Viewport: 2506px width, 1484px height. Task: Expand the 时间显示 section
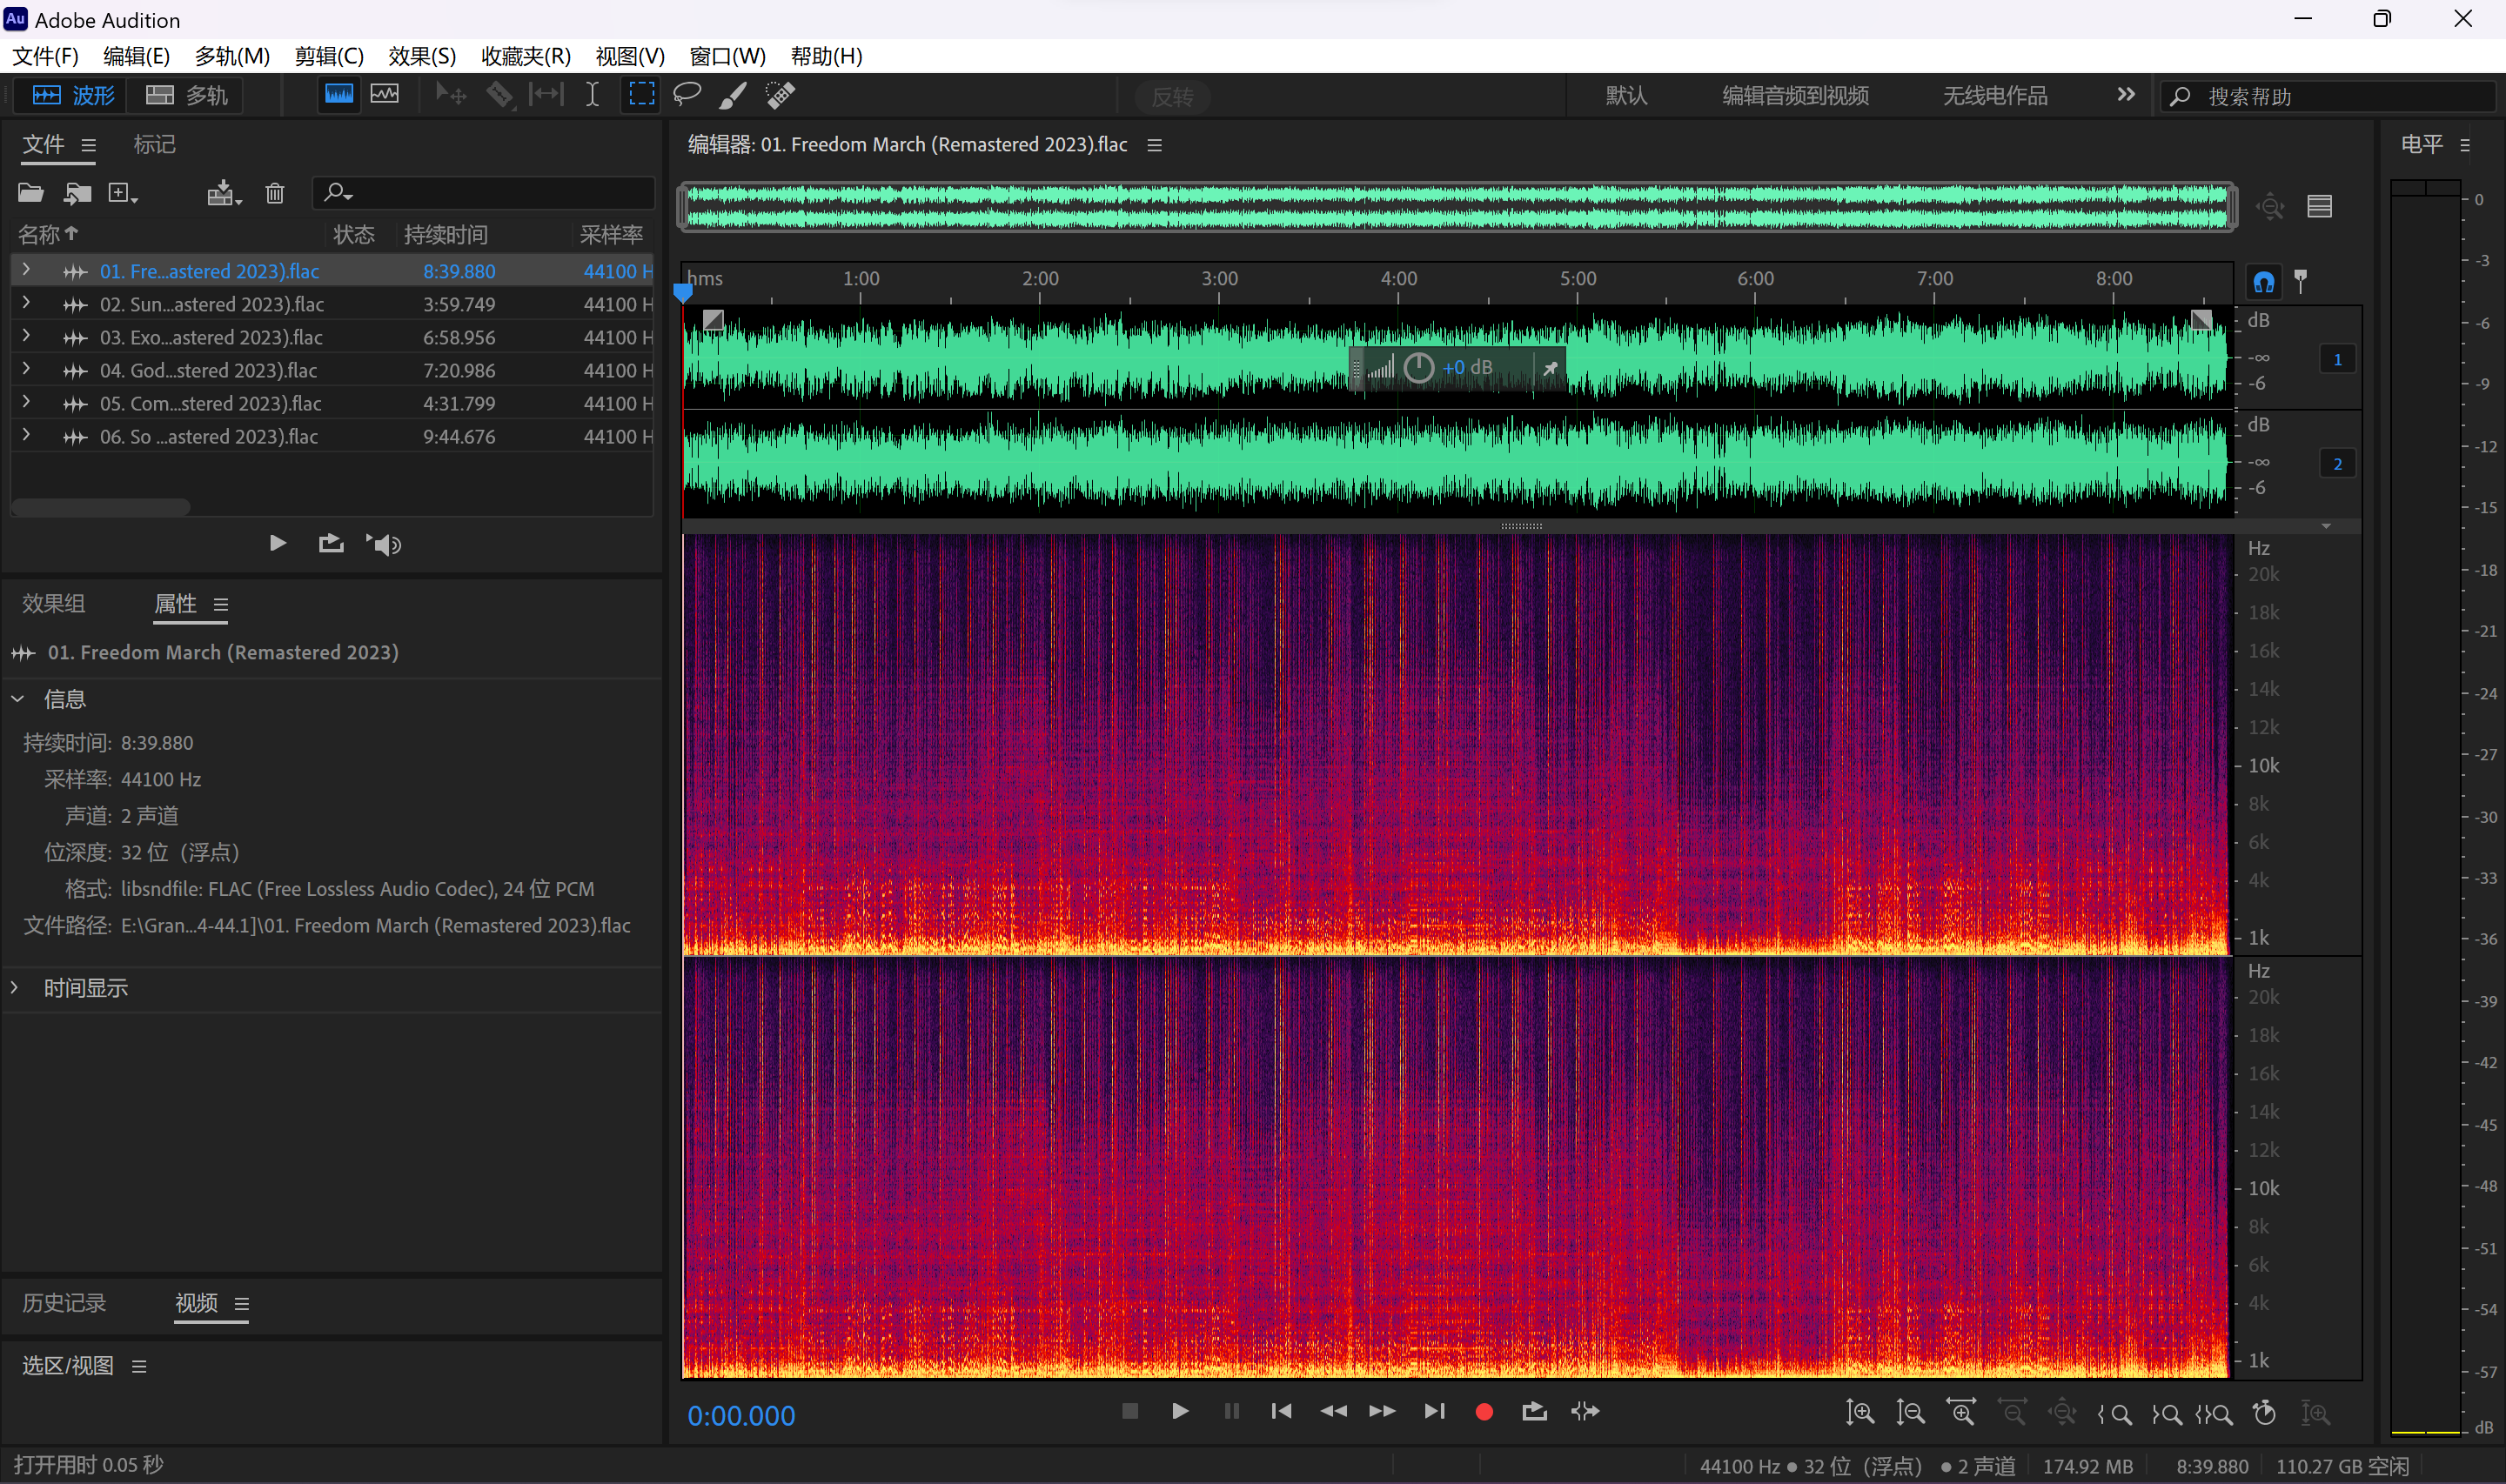point(16,988)
